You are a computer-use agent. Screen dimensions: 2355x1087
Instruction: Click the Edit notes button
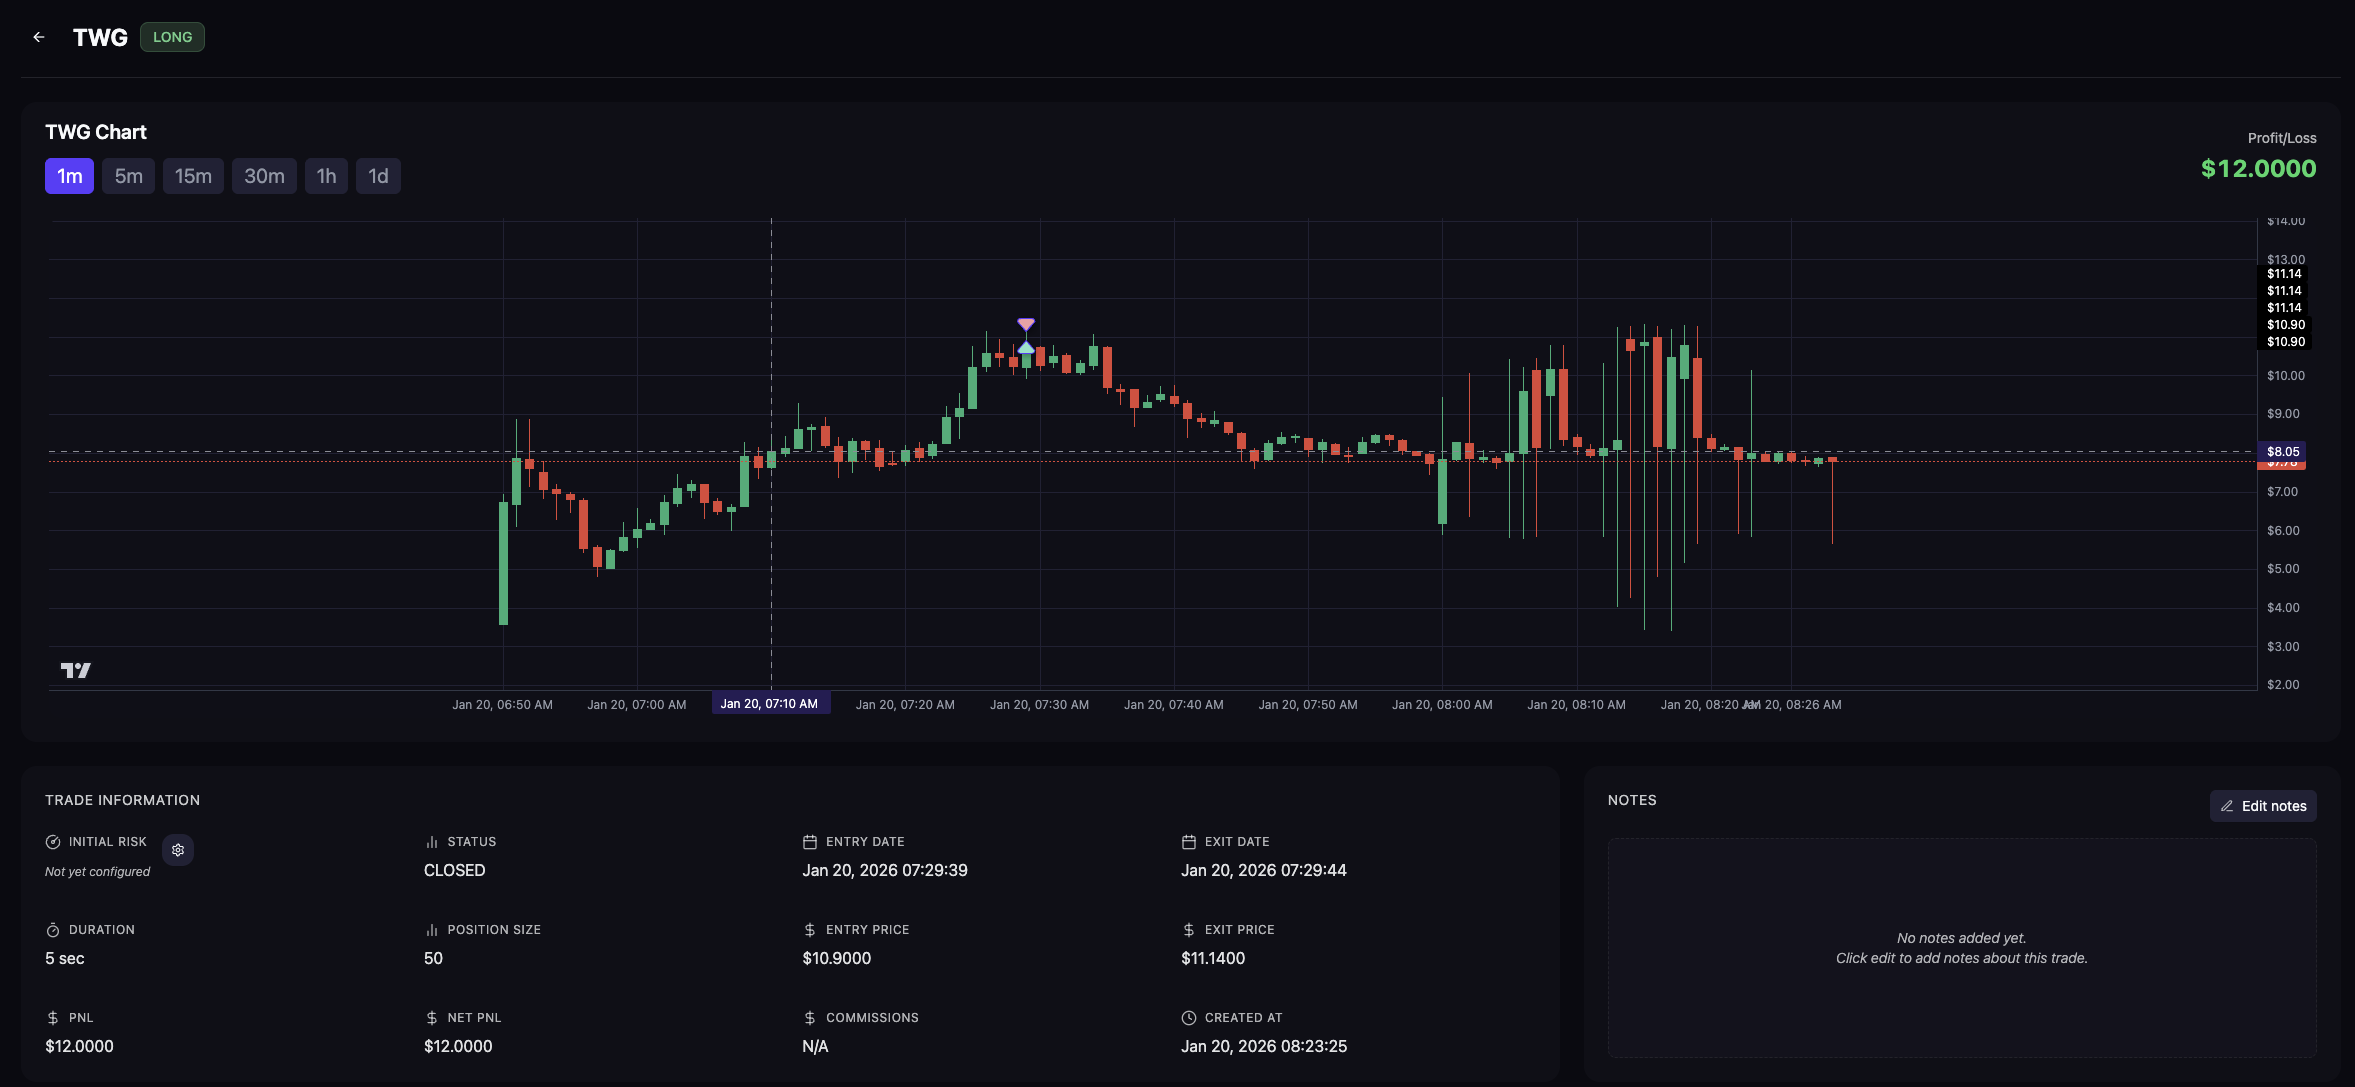[x=2263, y=806]
